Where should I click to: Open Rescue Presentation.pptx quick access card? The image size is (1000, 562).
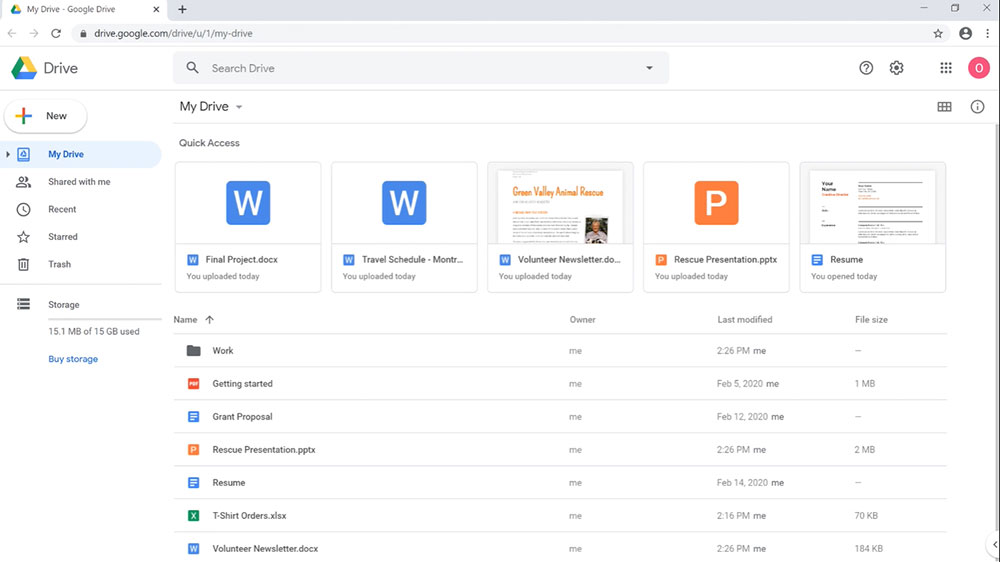click(716, 227)
